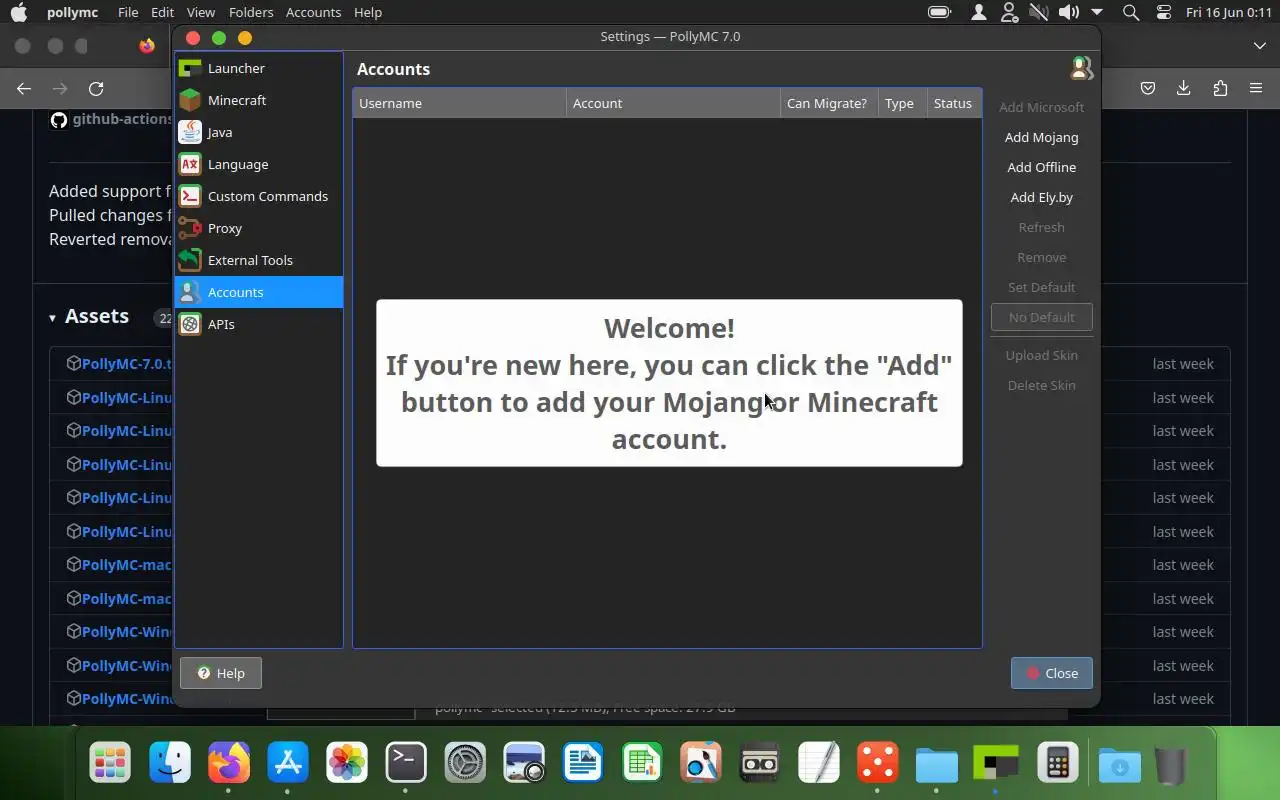The height and width of the screenshot is (800, 1280).
Task: Open browser extensions puzzle icon
Action: pos(1220,88)
